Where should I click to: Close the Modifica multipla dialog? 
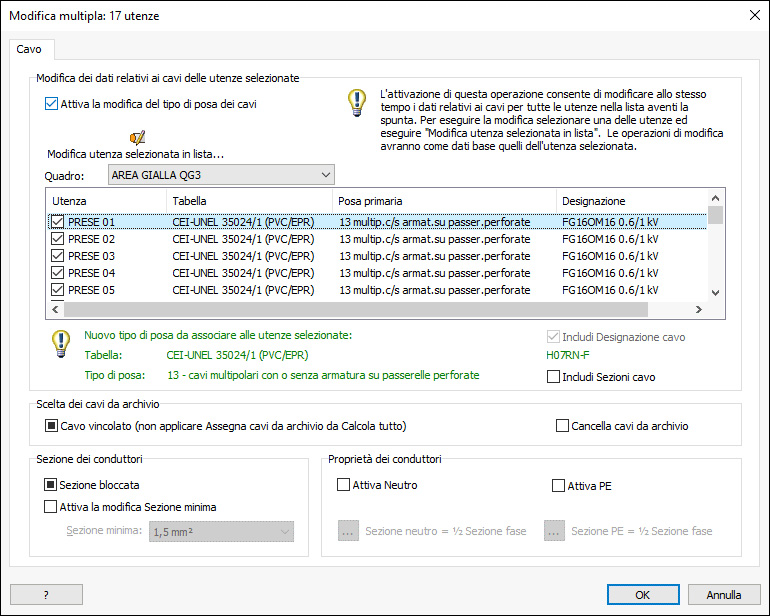(x=755, y=16)
